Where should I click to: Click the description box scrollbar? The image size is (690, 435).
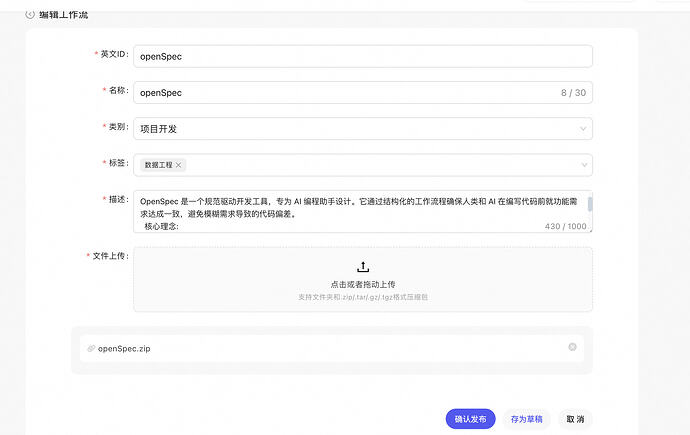point(590,205)
